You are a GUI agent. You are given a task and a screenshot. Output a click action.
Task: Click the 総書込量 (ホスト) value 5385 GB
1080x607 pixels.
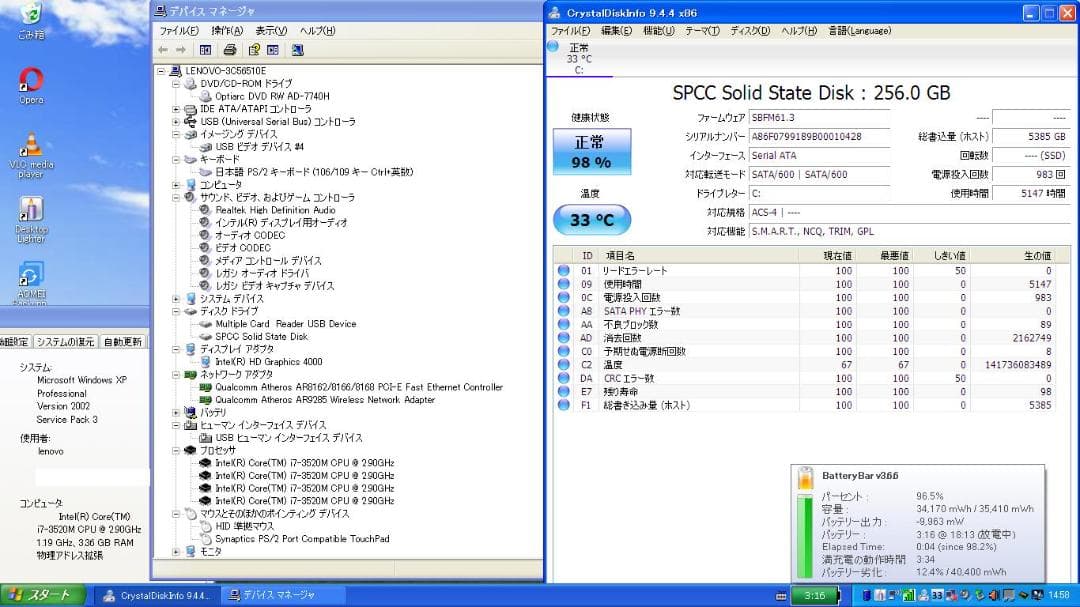point(1030,136)
